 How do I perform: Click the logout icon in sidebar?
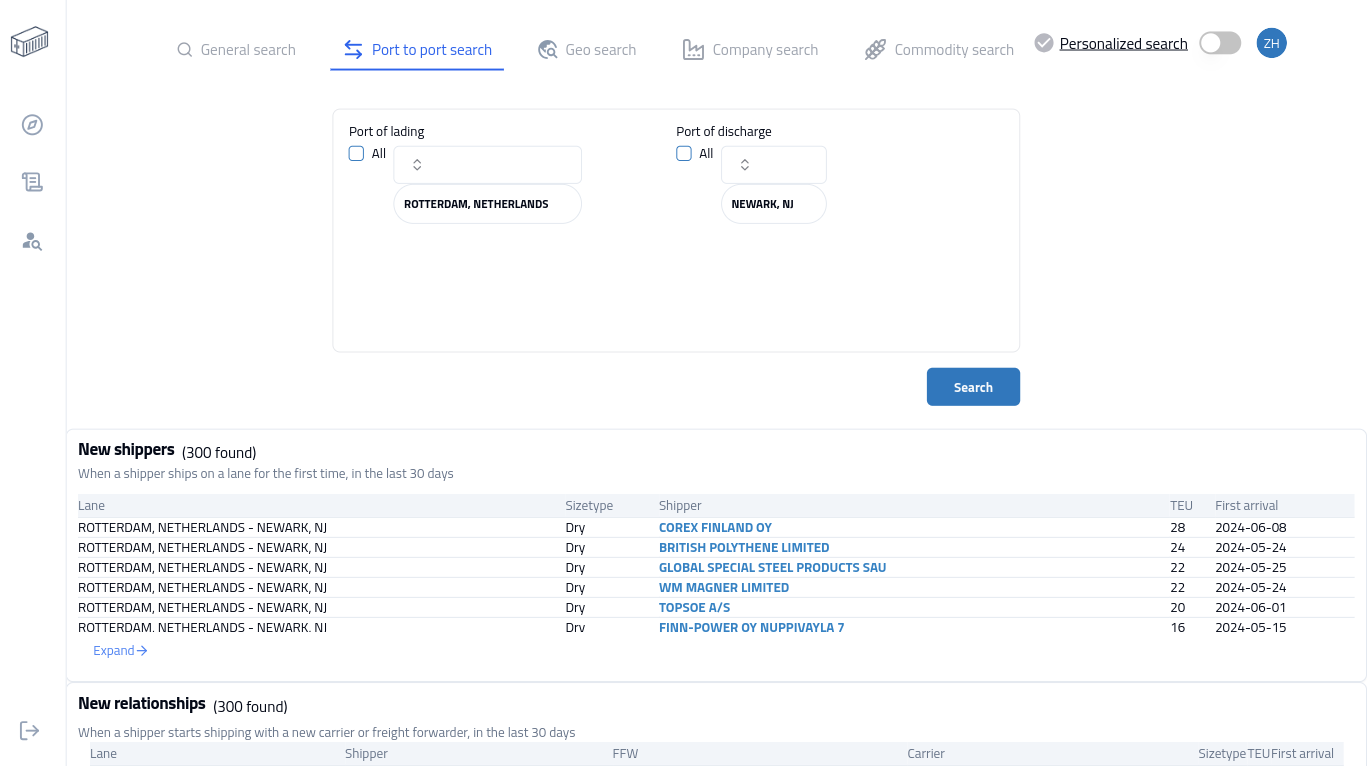(30, 731)
